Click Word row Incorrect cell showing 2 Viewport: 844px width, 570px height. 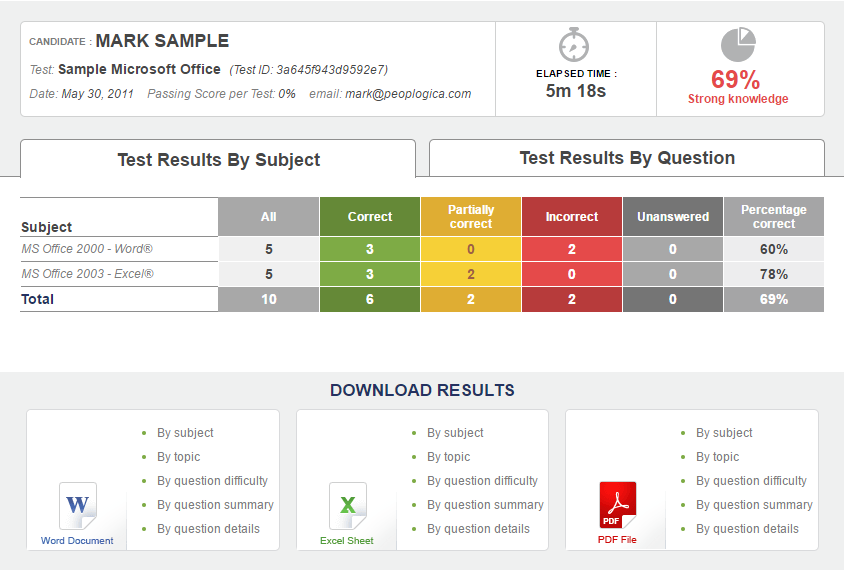572,249
